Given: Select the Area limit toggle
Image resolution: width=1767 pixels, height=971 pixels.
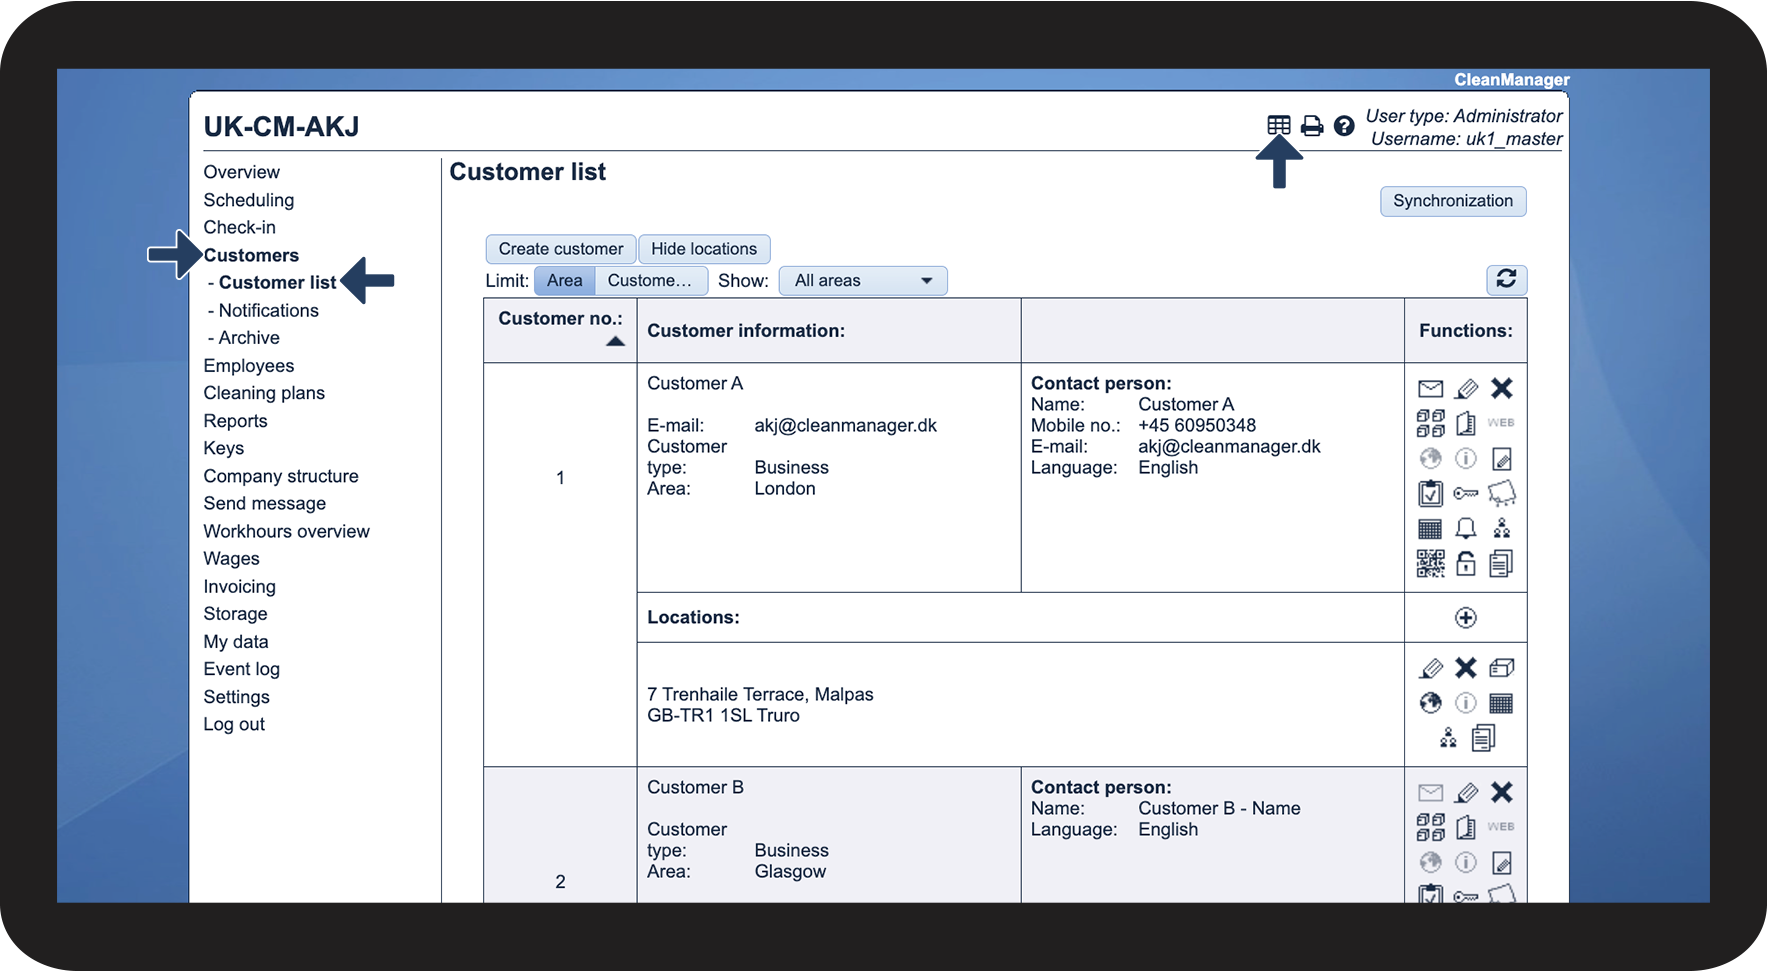Looking at the screenshot, I should [564, 281].
